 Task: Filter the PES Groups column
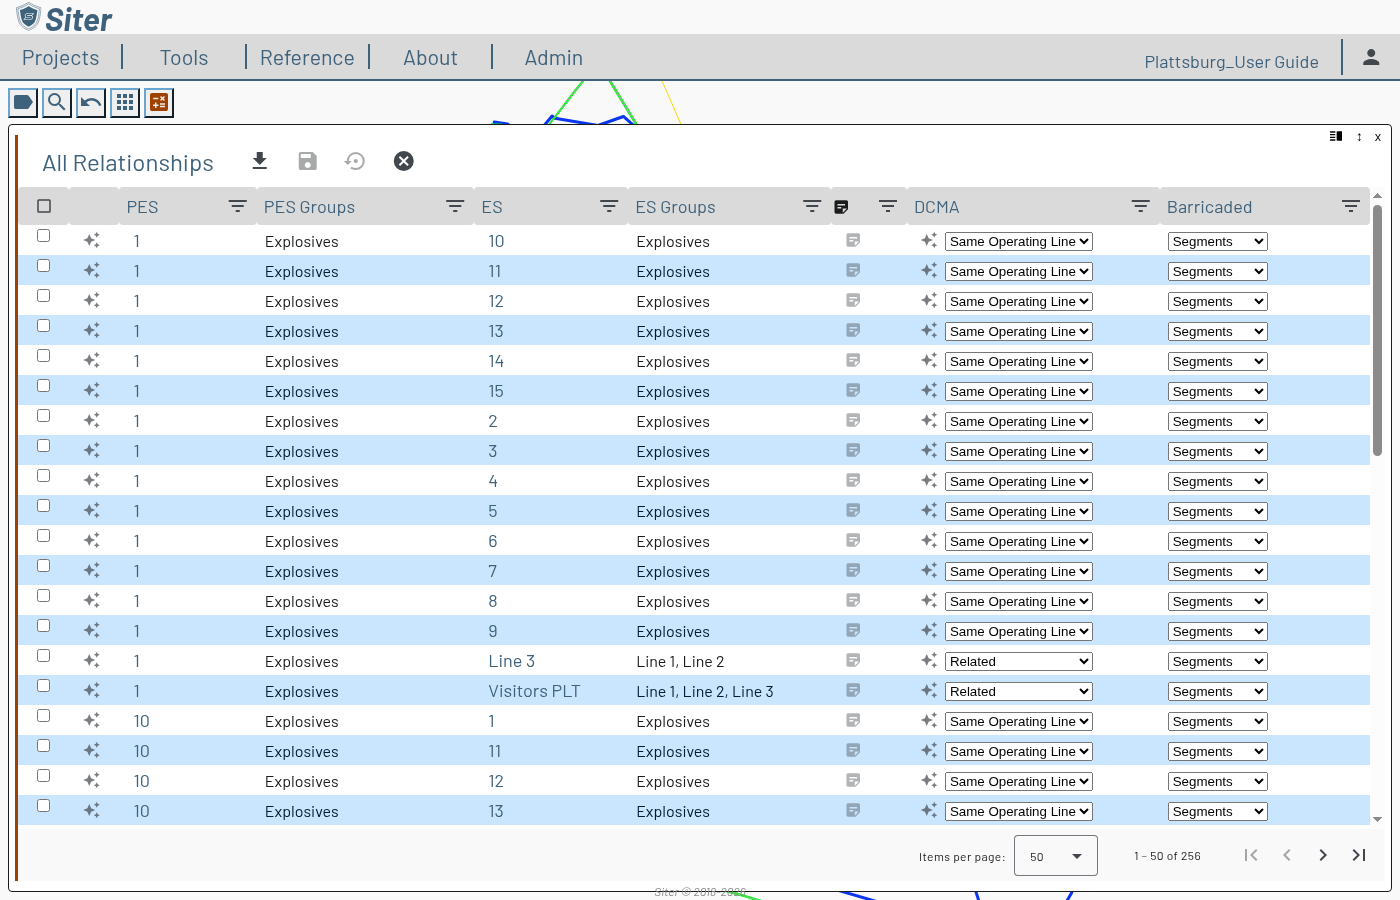(455, 206)
